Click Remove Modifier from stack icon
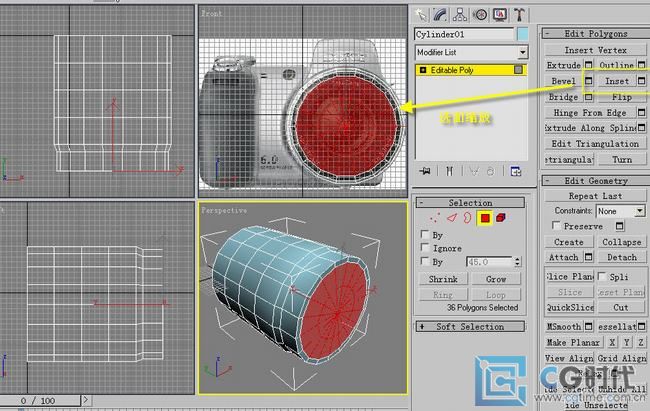The height and width of the screenshot is (411, 650). click(x=490, y=171)
